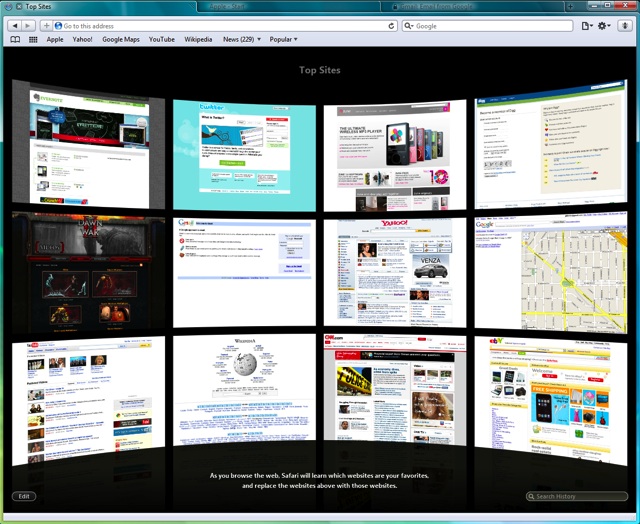Open the Wikipedia globe thumbnail
This screenshot has height=524, width=640.
[244, 390]
